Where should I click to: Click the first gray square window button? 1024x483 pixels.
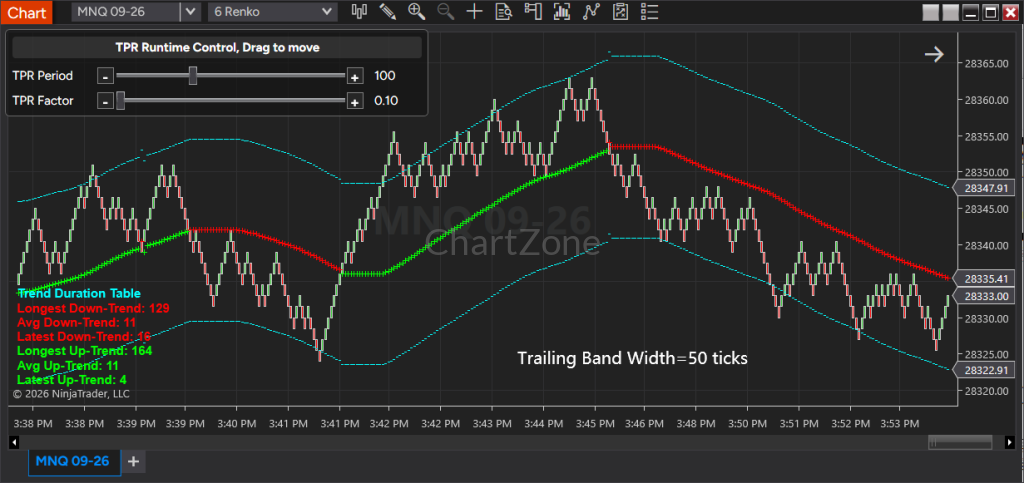point(931,12)
